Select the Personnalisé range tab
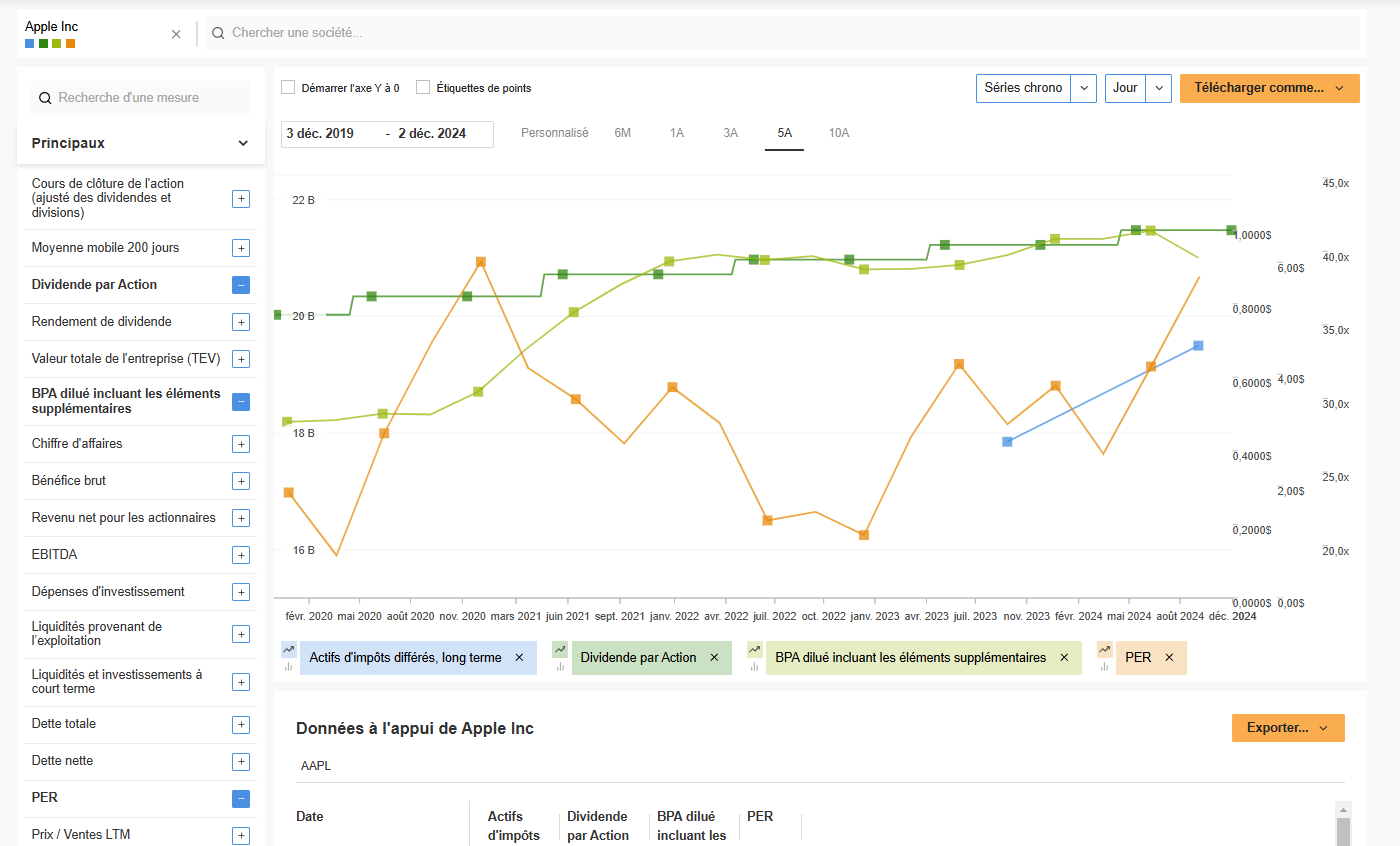 (555, 133)
